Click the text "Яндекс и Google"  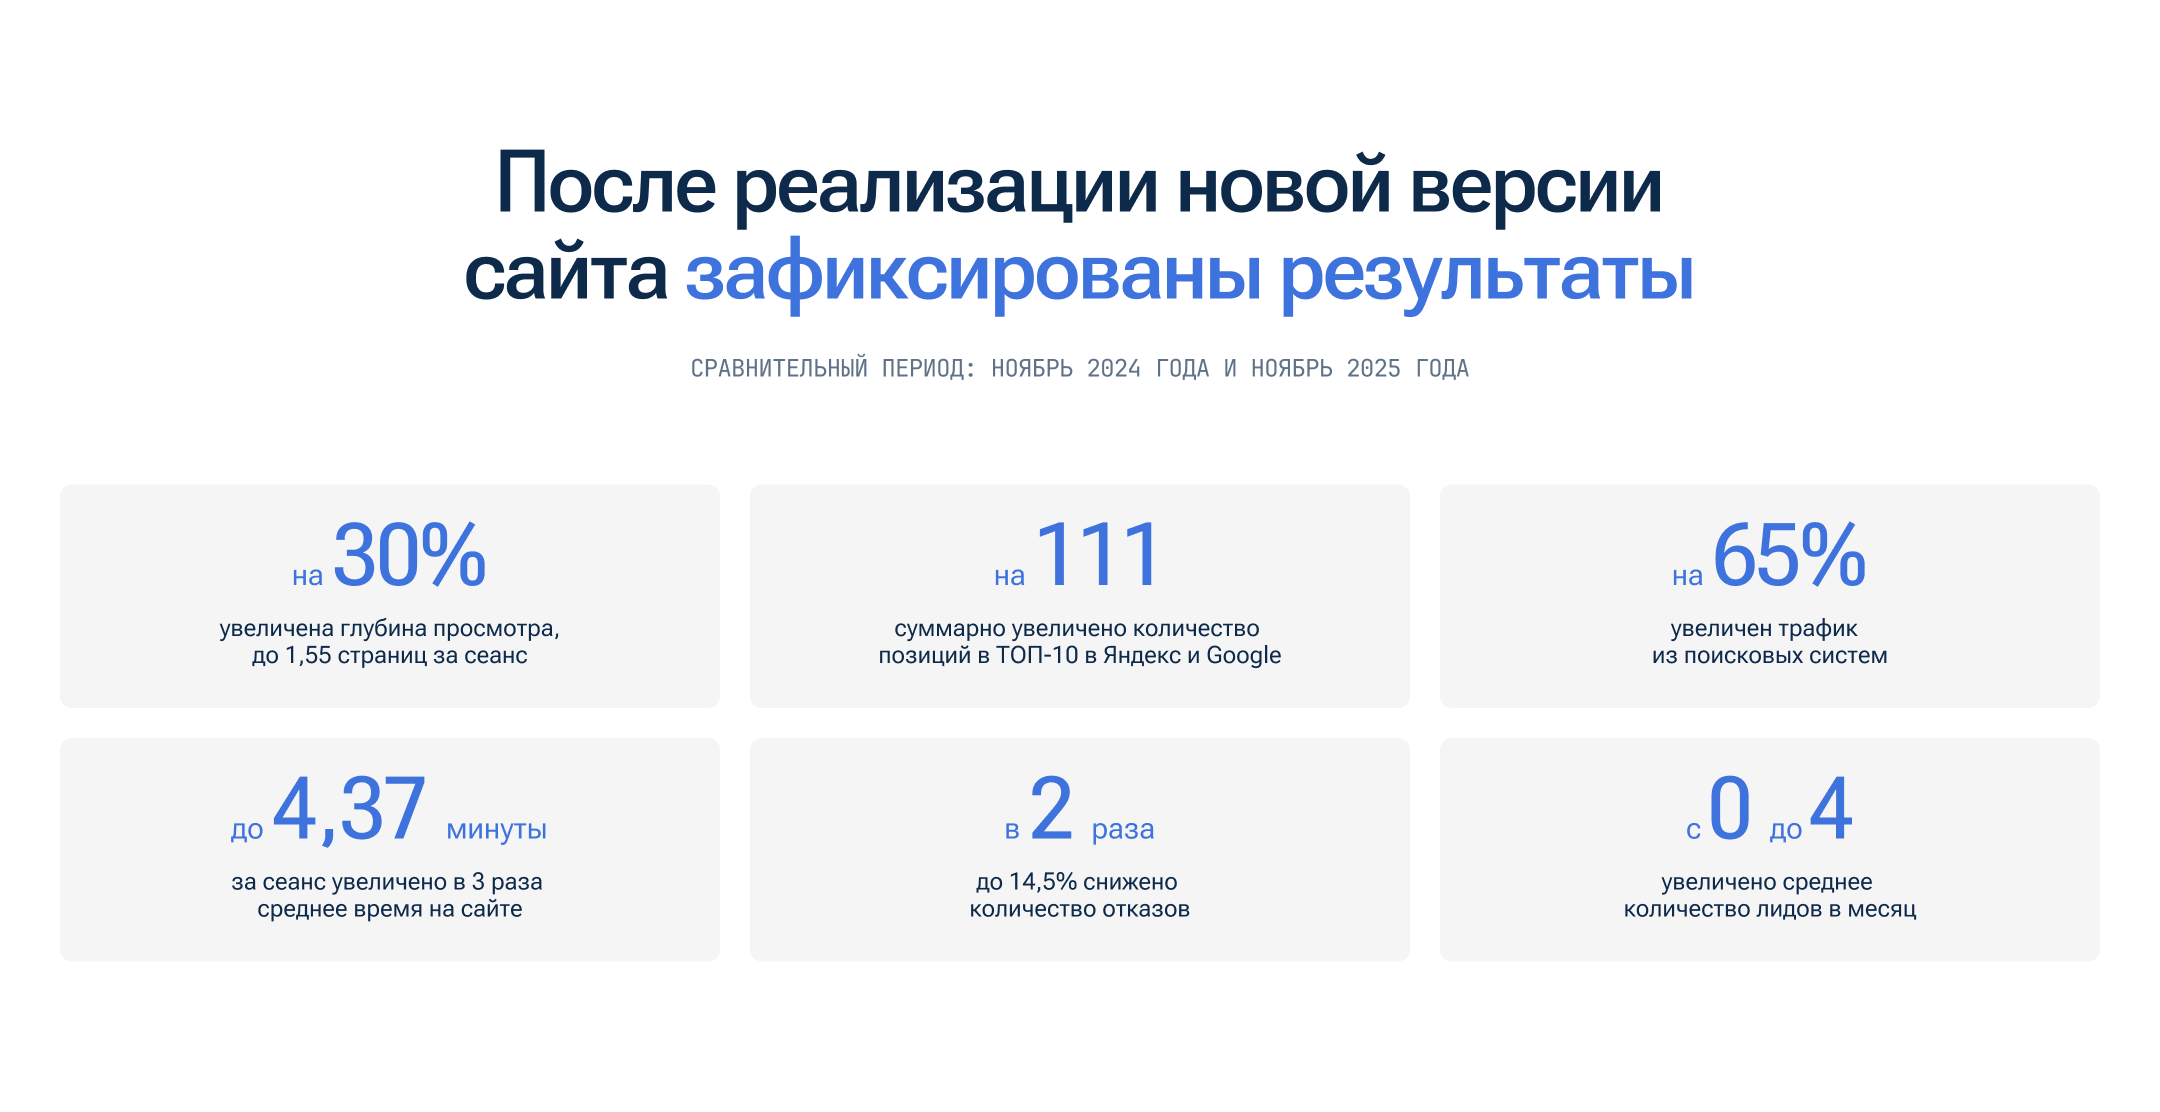1194,655
